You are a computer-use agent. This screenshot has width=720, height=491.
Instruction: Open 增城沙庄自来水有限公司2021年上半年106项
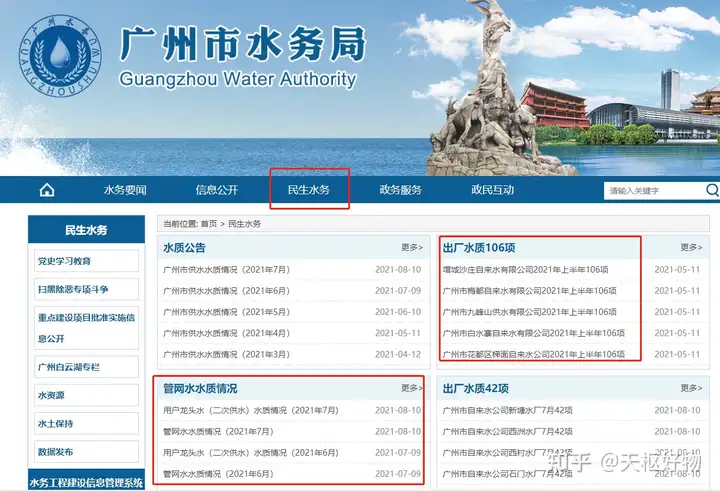click(x=525, y=270)
